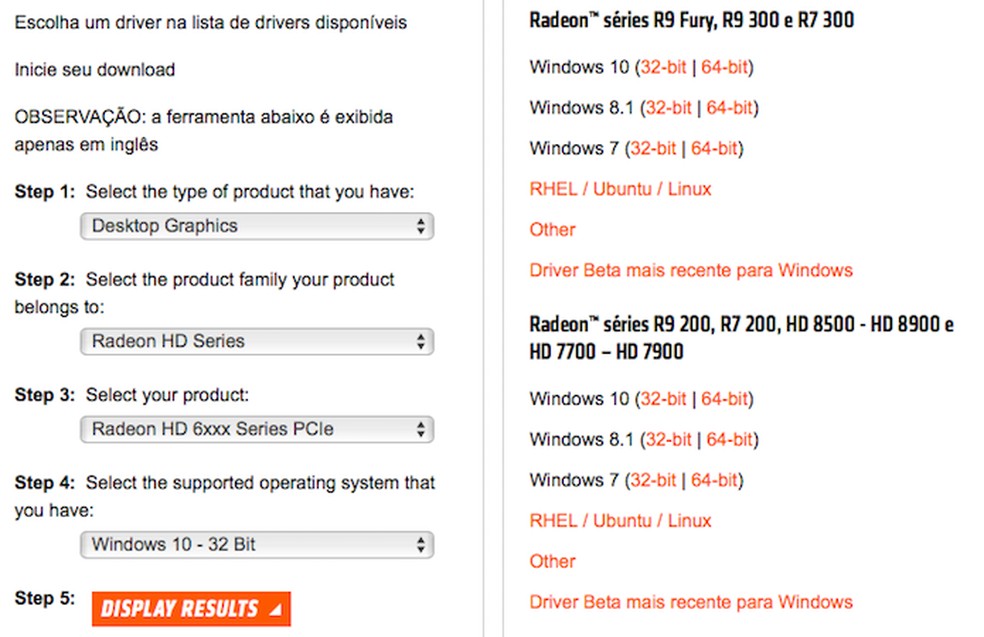Open Windows 10 32-bit link for R9 200 series
Image resolution: width=984 pixels, height=637 pixels.
(x=663, y=399)
